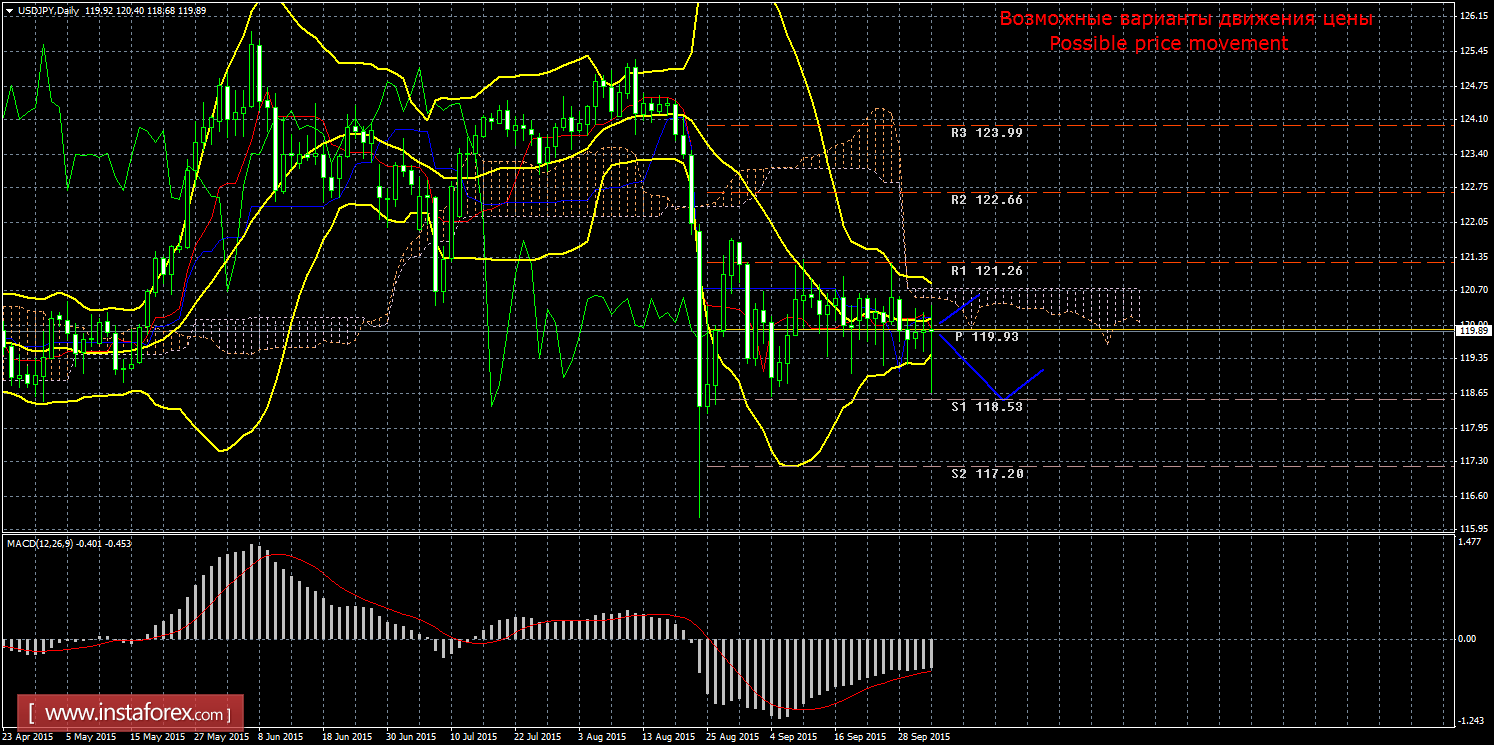This screenshot has width=1494, height=745.
Task: Click the 1.477 MACD scale value
Action: point(1470,542)
